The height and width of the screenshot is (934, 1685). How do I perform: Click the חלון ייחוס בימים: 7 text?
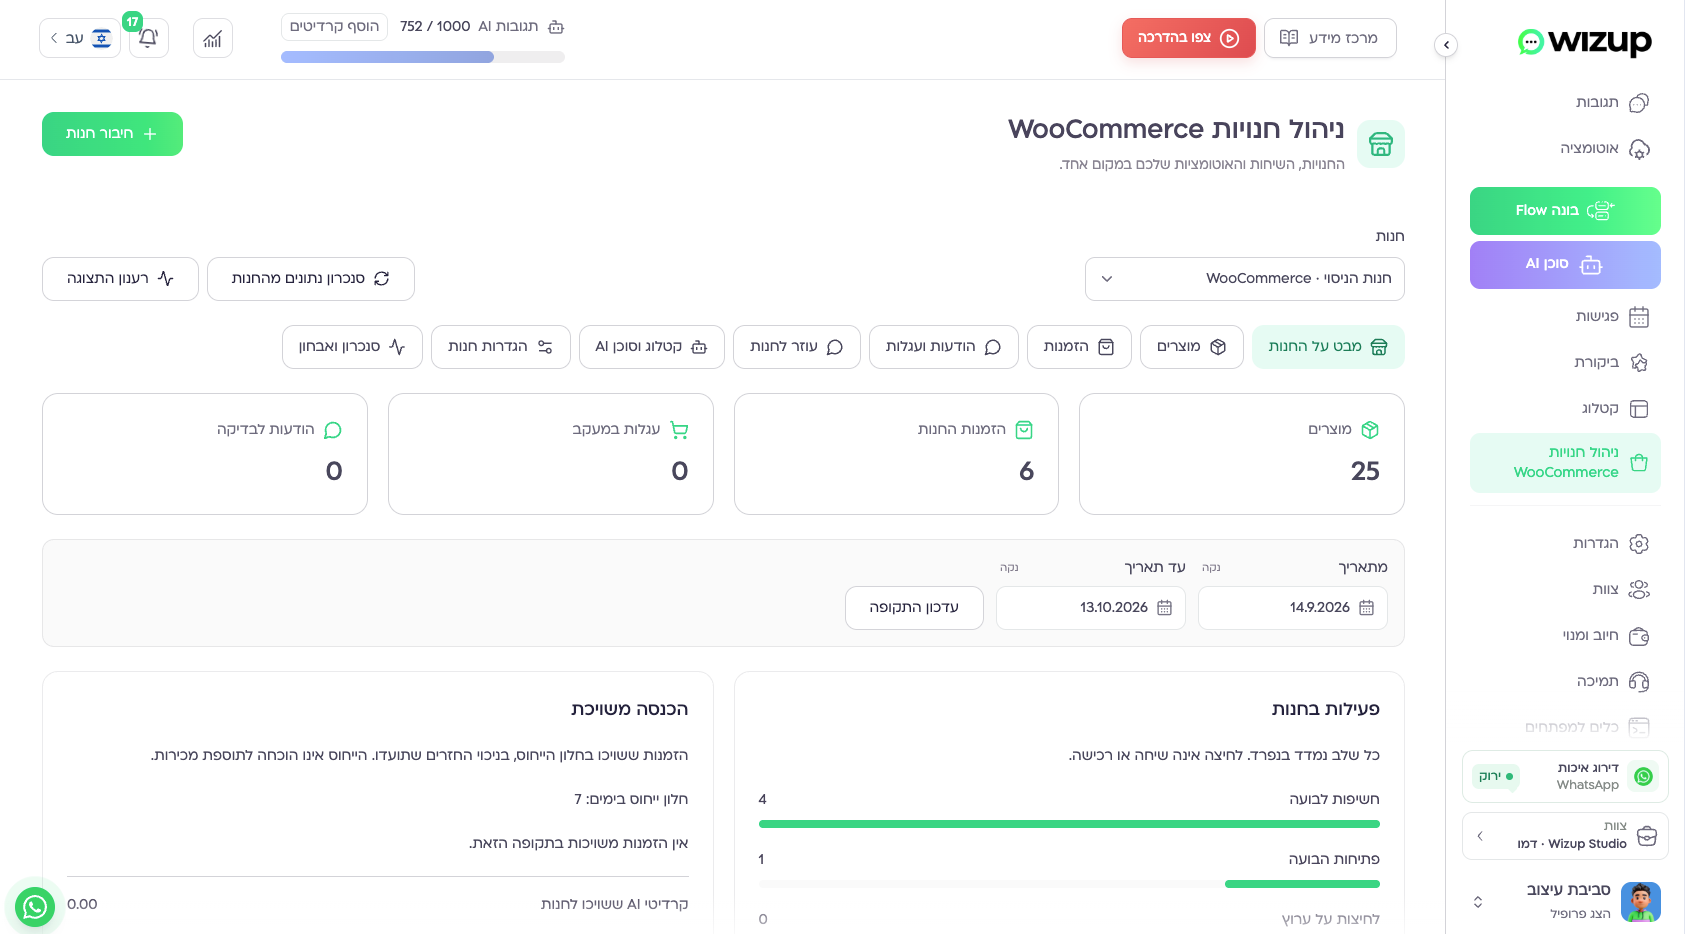click(631, 800)
